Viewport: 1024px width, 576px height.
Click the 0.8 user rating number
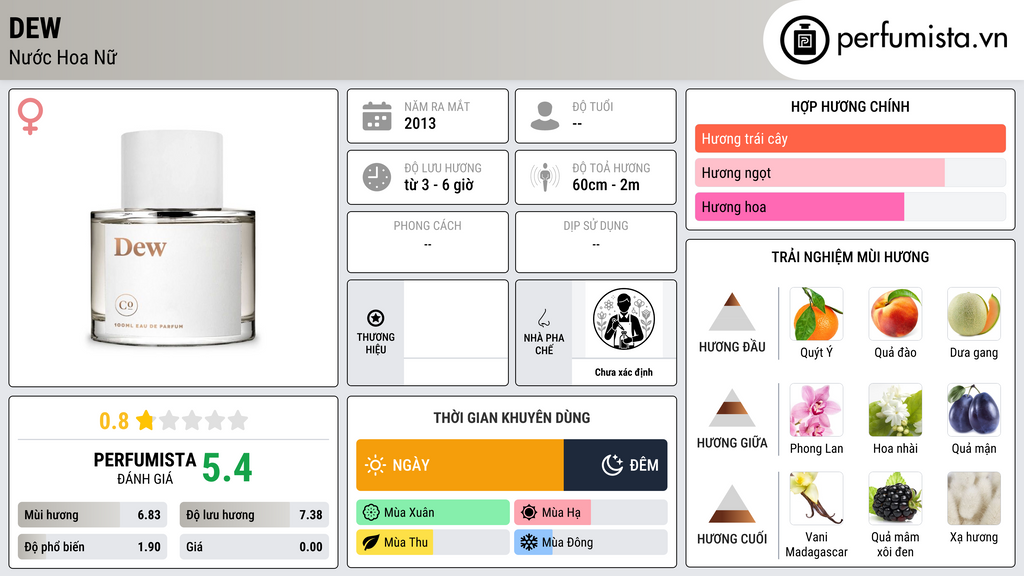tap(114, 421)
